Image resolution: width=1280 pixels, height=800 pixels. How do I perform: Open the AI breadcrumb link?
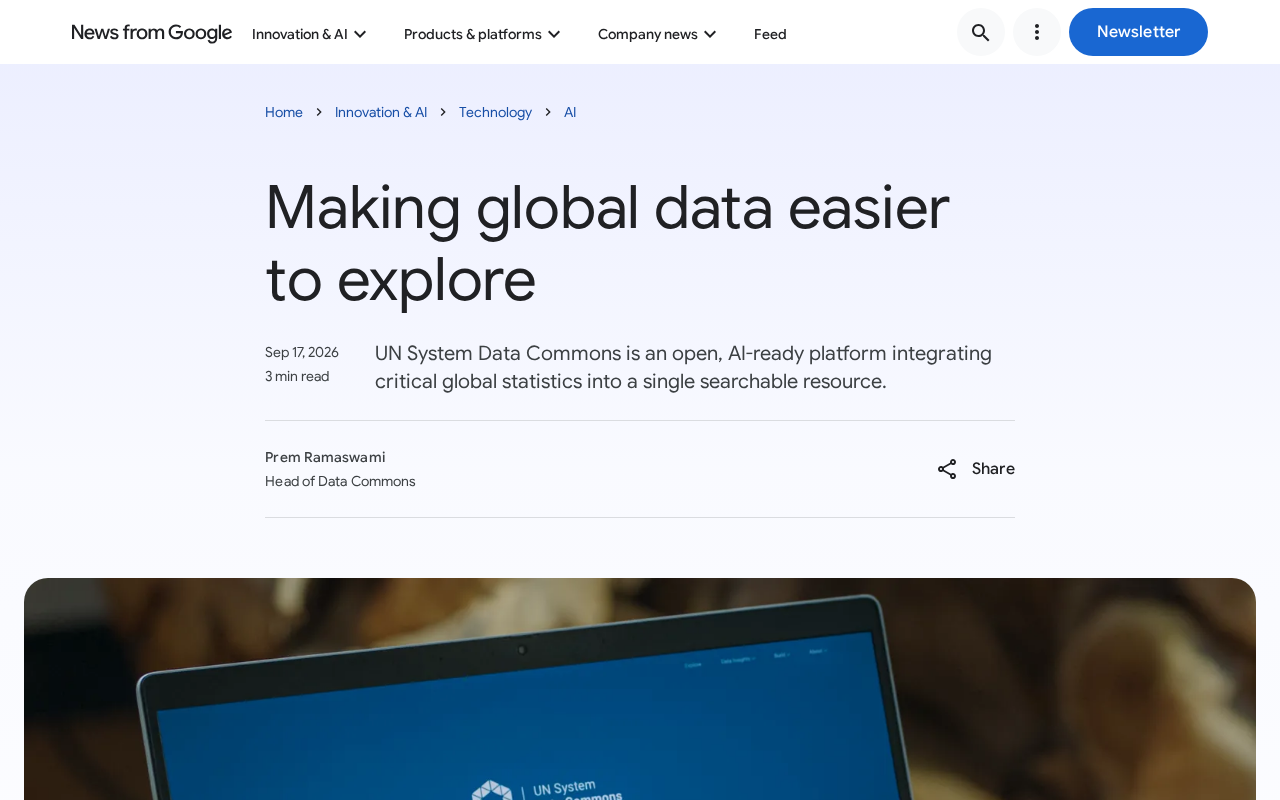(570, 112)
